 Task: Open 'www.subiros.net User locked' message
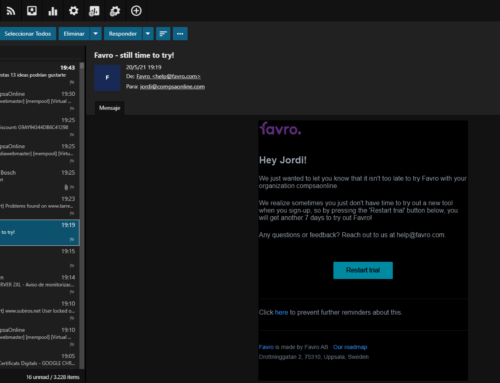click(x=39, y=311)
